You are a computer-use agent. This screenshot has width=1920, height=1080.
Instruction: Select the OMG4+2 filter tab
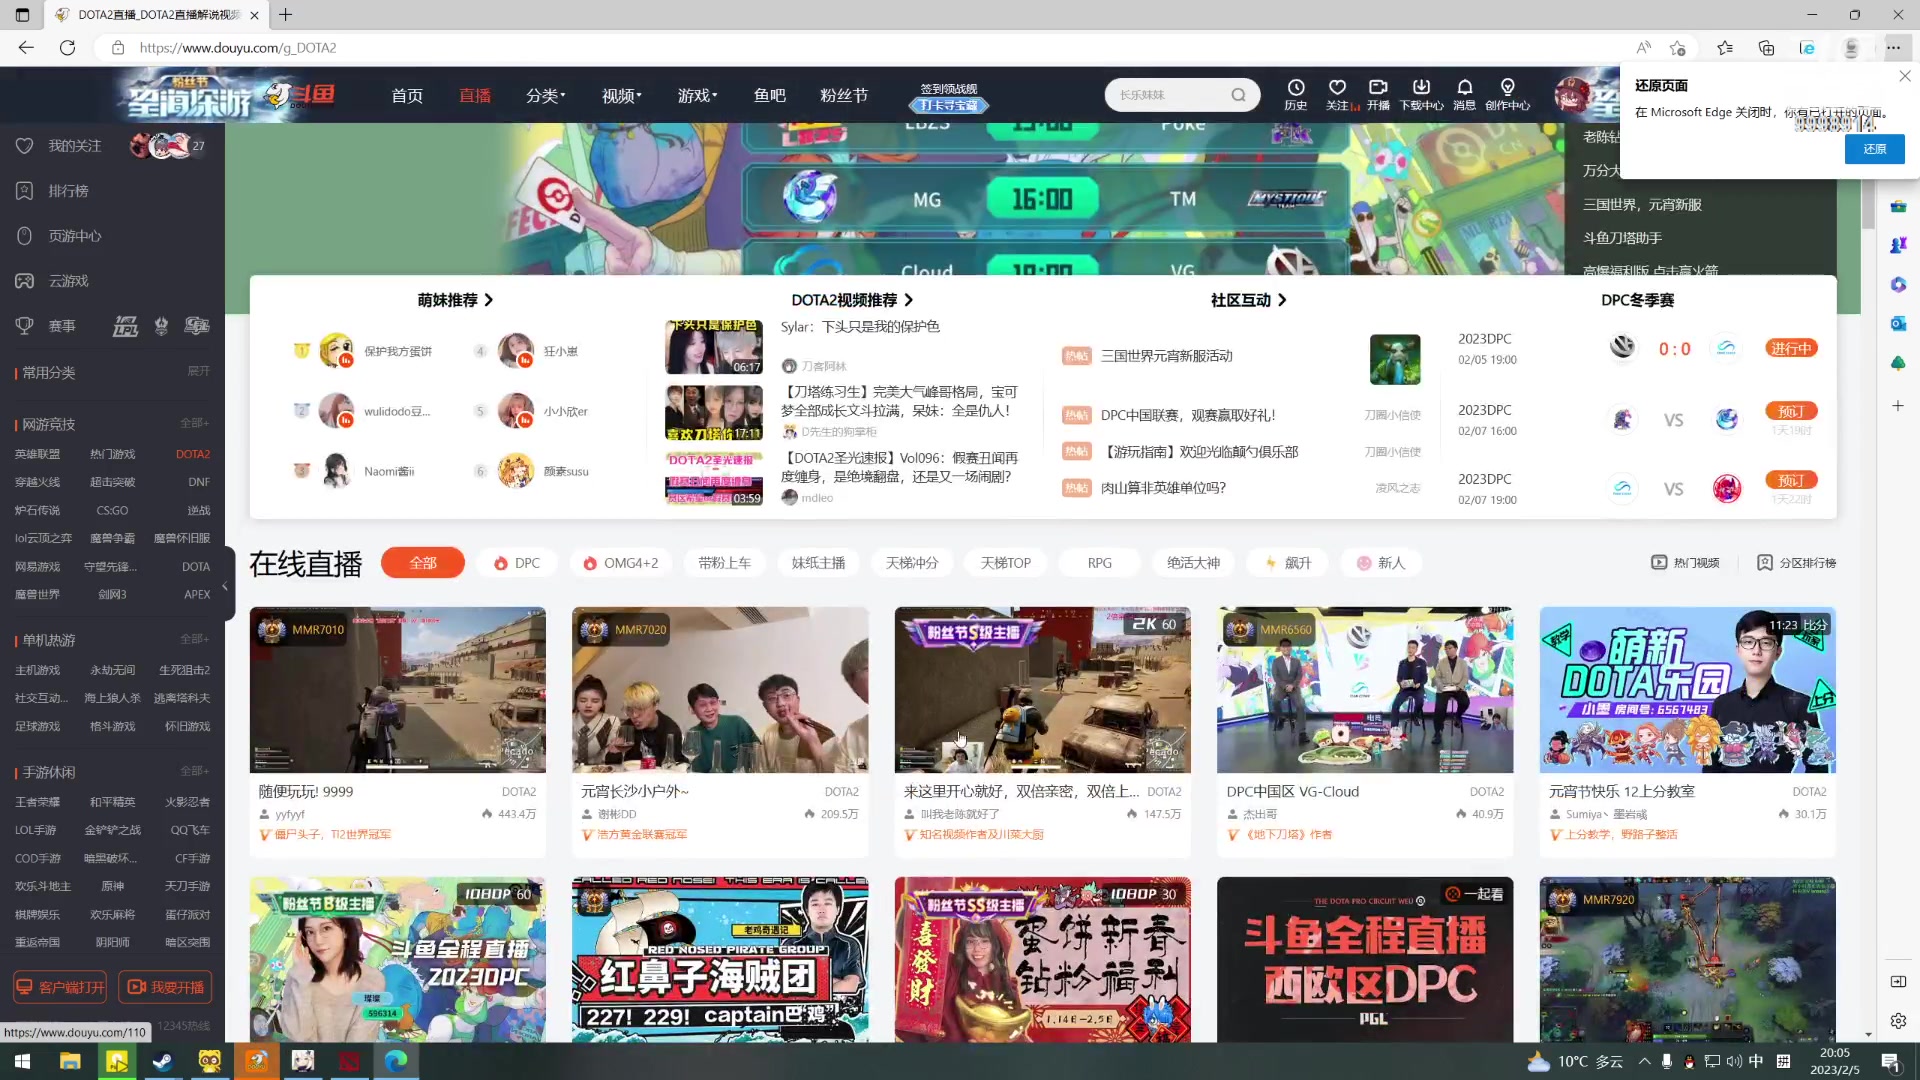[x=621, y=563]
